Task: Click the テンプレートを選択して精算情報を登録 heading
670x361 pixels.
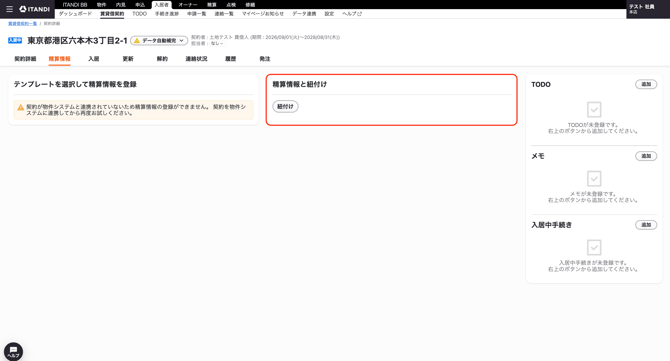Action: [75, 84]
